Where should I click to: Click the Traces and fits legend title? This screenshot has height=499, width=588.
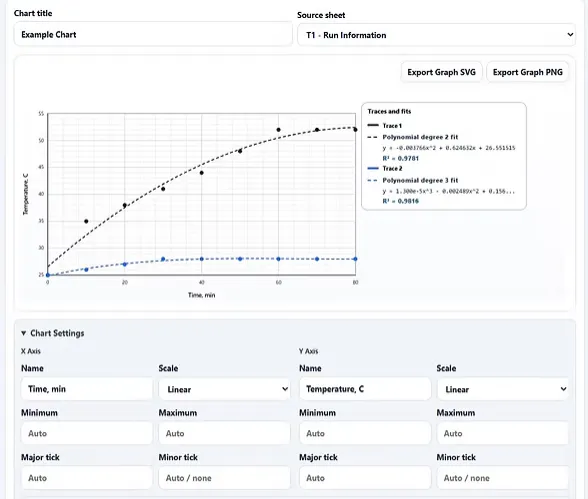point(389,111)
